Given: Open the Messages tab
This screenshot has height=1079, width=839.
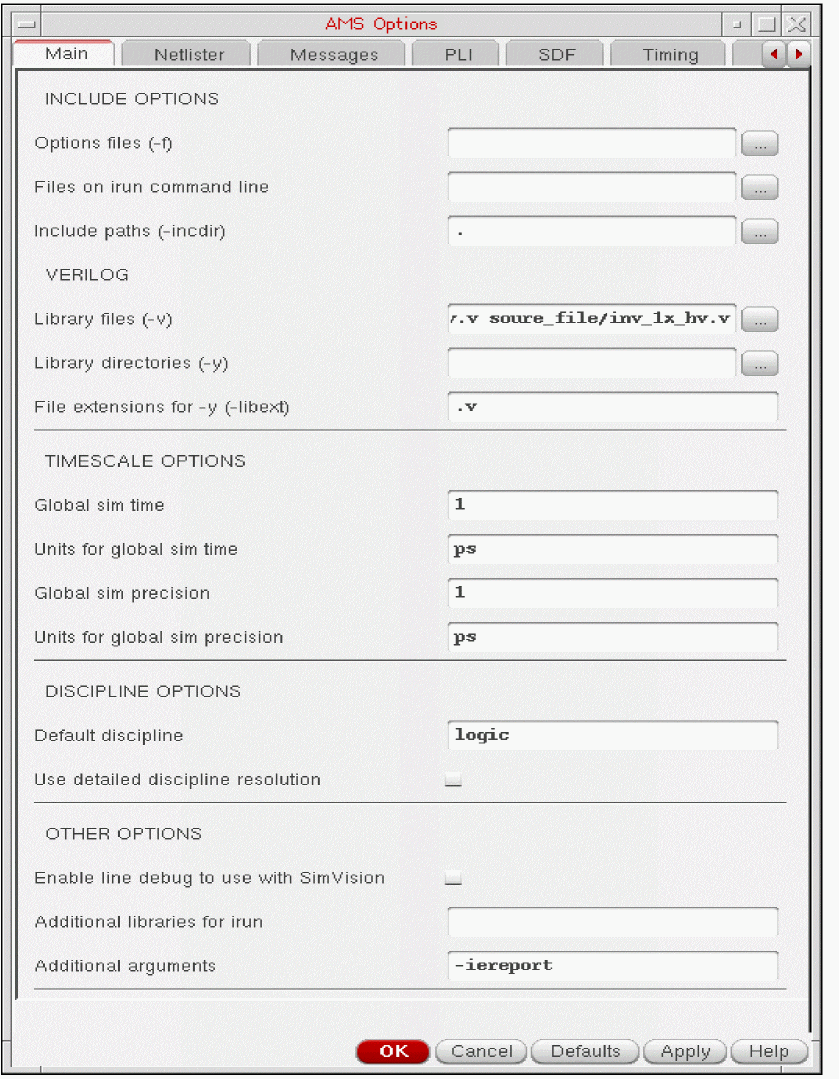Looking at the screenshot, I should click(x=334, y=54).
